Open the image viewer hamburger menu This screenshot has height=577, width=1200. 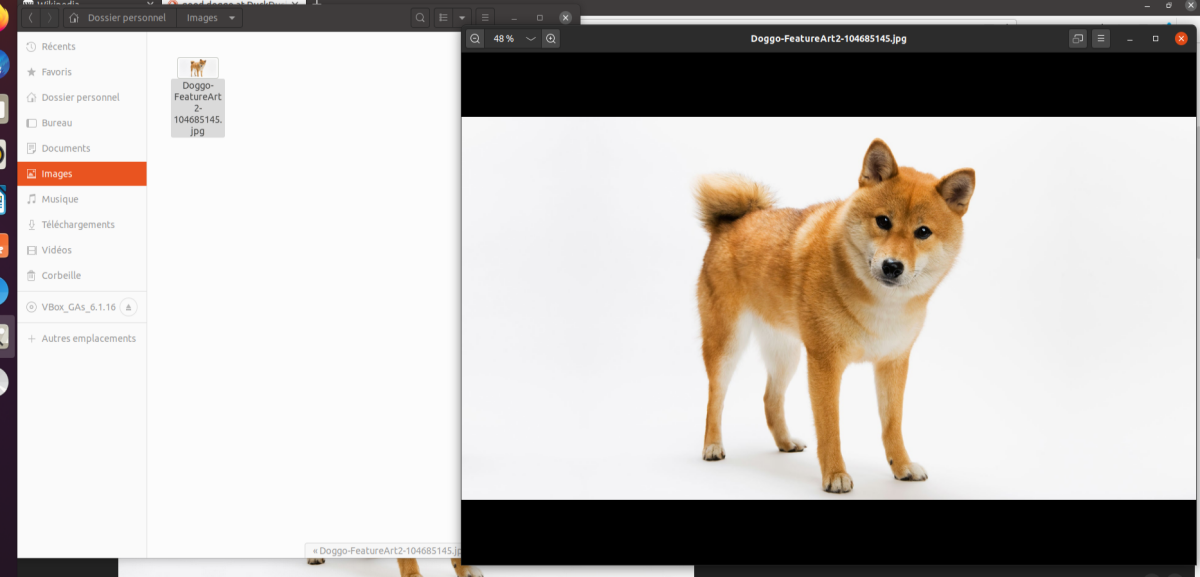point(1101,39)
